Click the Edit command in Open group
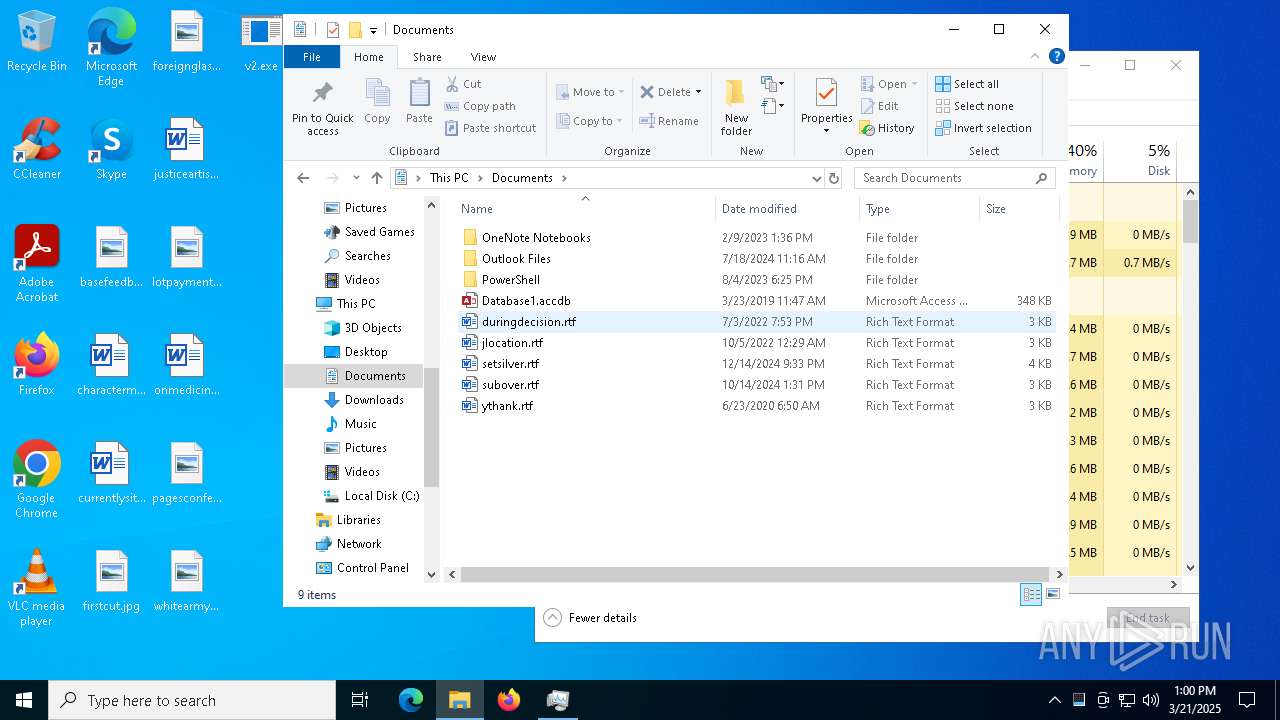The width and height of the screenshot is (1280, 720). 879,106
